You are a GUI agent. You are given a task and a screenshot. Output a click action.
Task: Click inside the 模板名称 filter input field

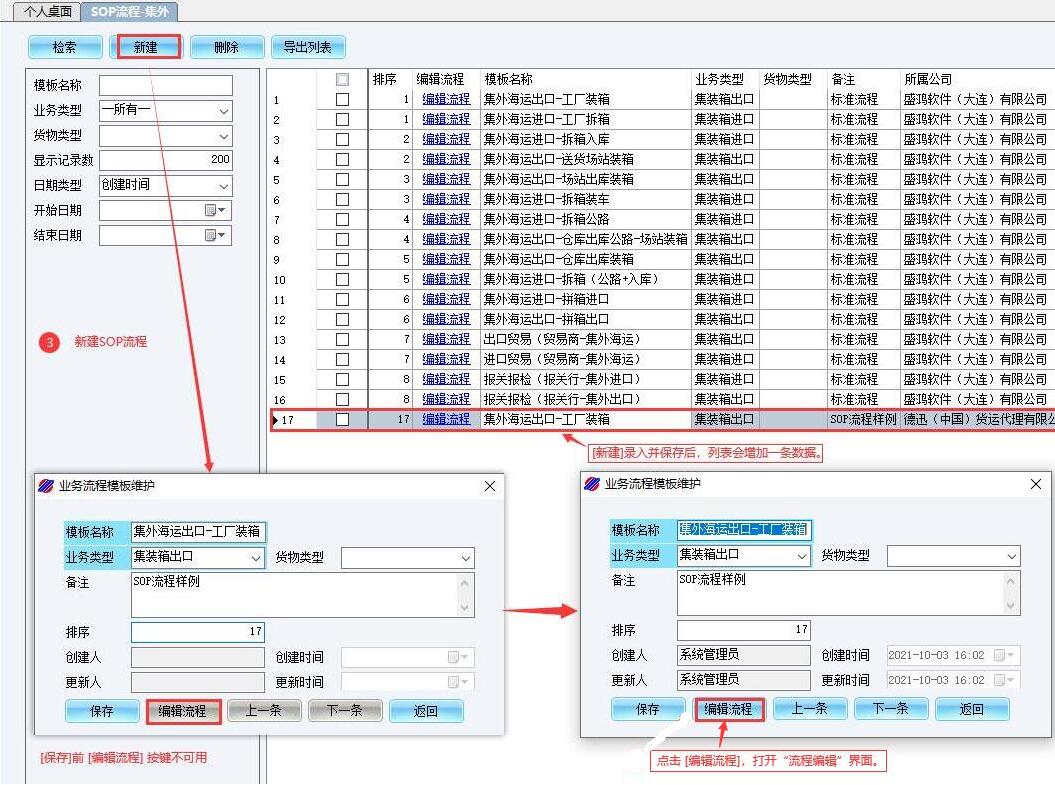pyautogui.click(x=165, y=86)
